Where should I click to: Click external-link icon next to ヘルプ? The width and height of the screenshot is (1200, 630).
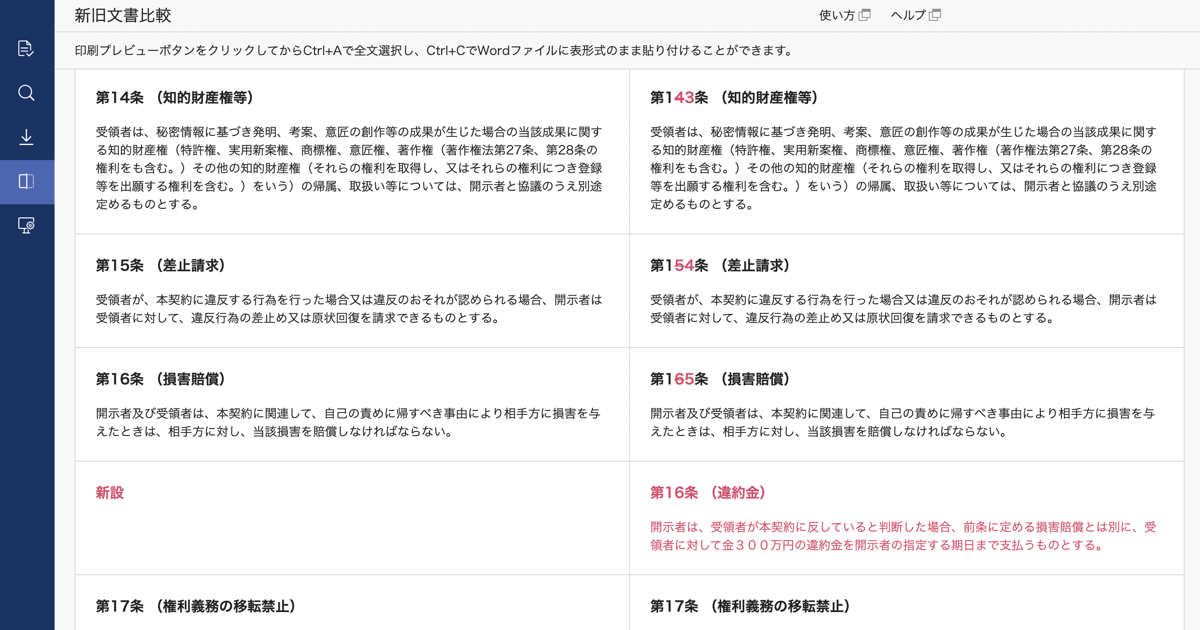(x=935, y=15)
